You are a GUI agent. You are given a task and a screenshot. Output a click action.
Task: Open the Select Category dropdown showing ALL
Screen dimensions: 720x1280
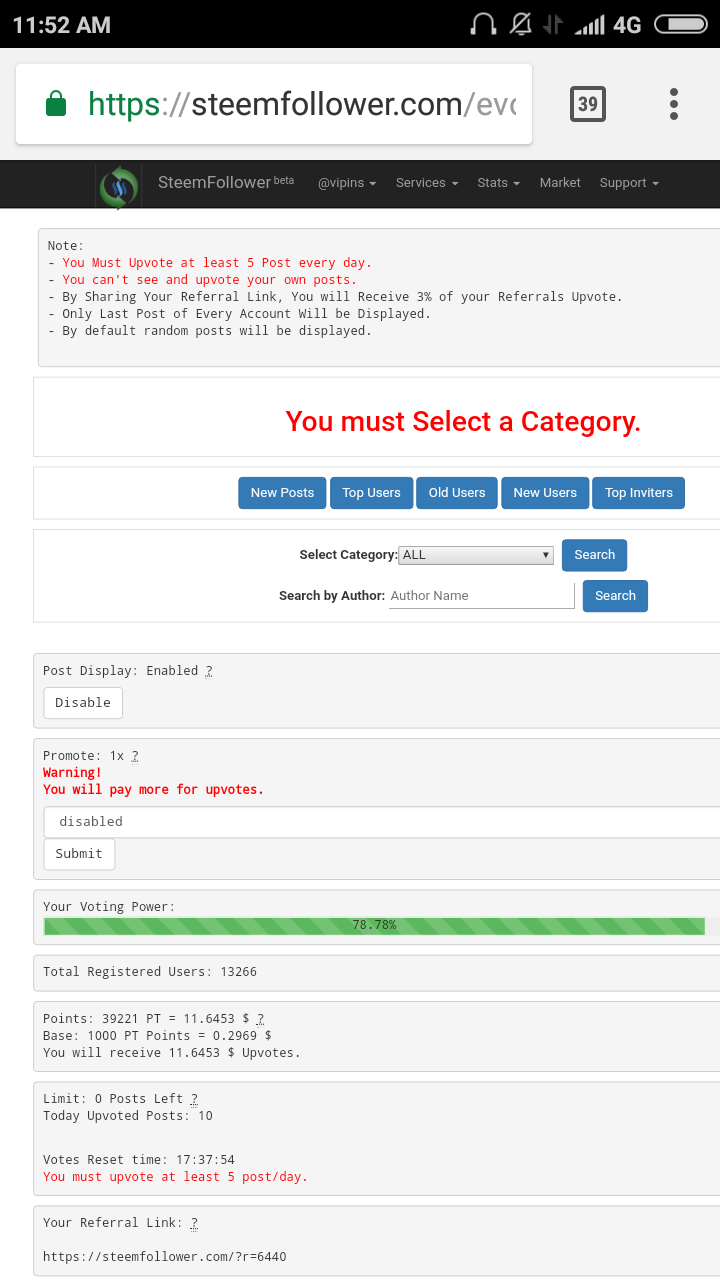click(x=476, y=555)
